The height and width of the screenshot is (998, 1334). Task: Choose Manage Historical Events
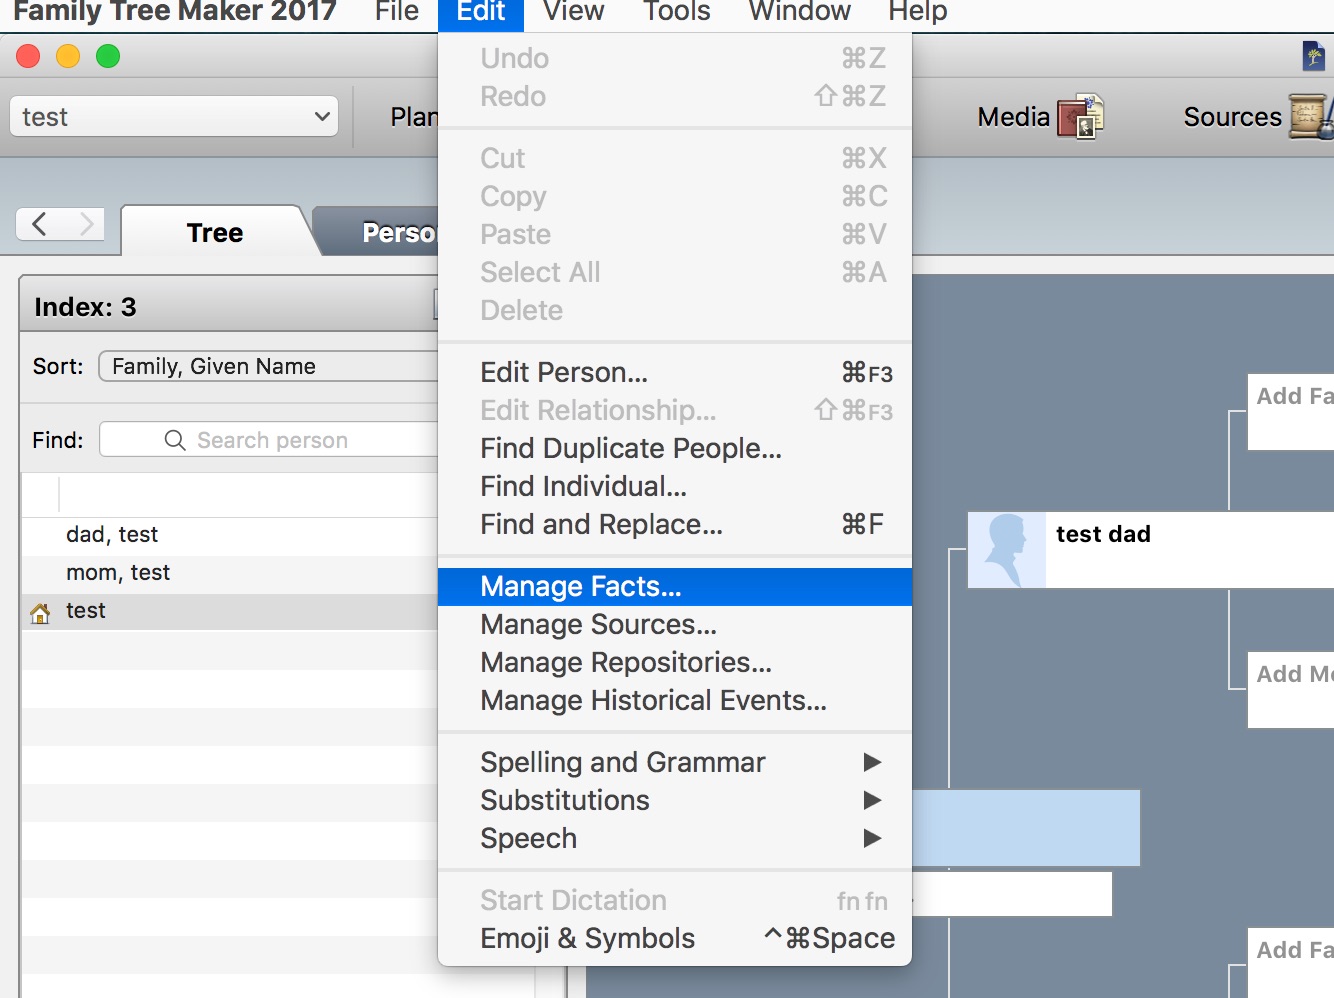tap(652, 700)
